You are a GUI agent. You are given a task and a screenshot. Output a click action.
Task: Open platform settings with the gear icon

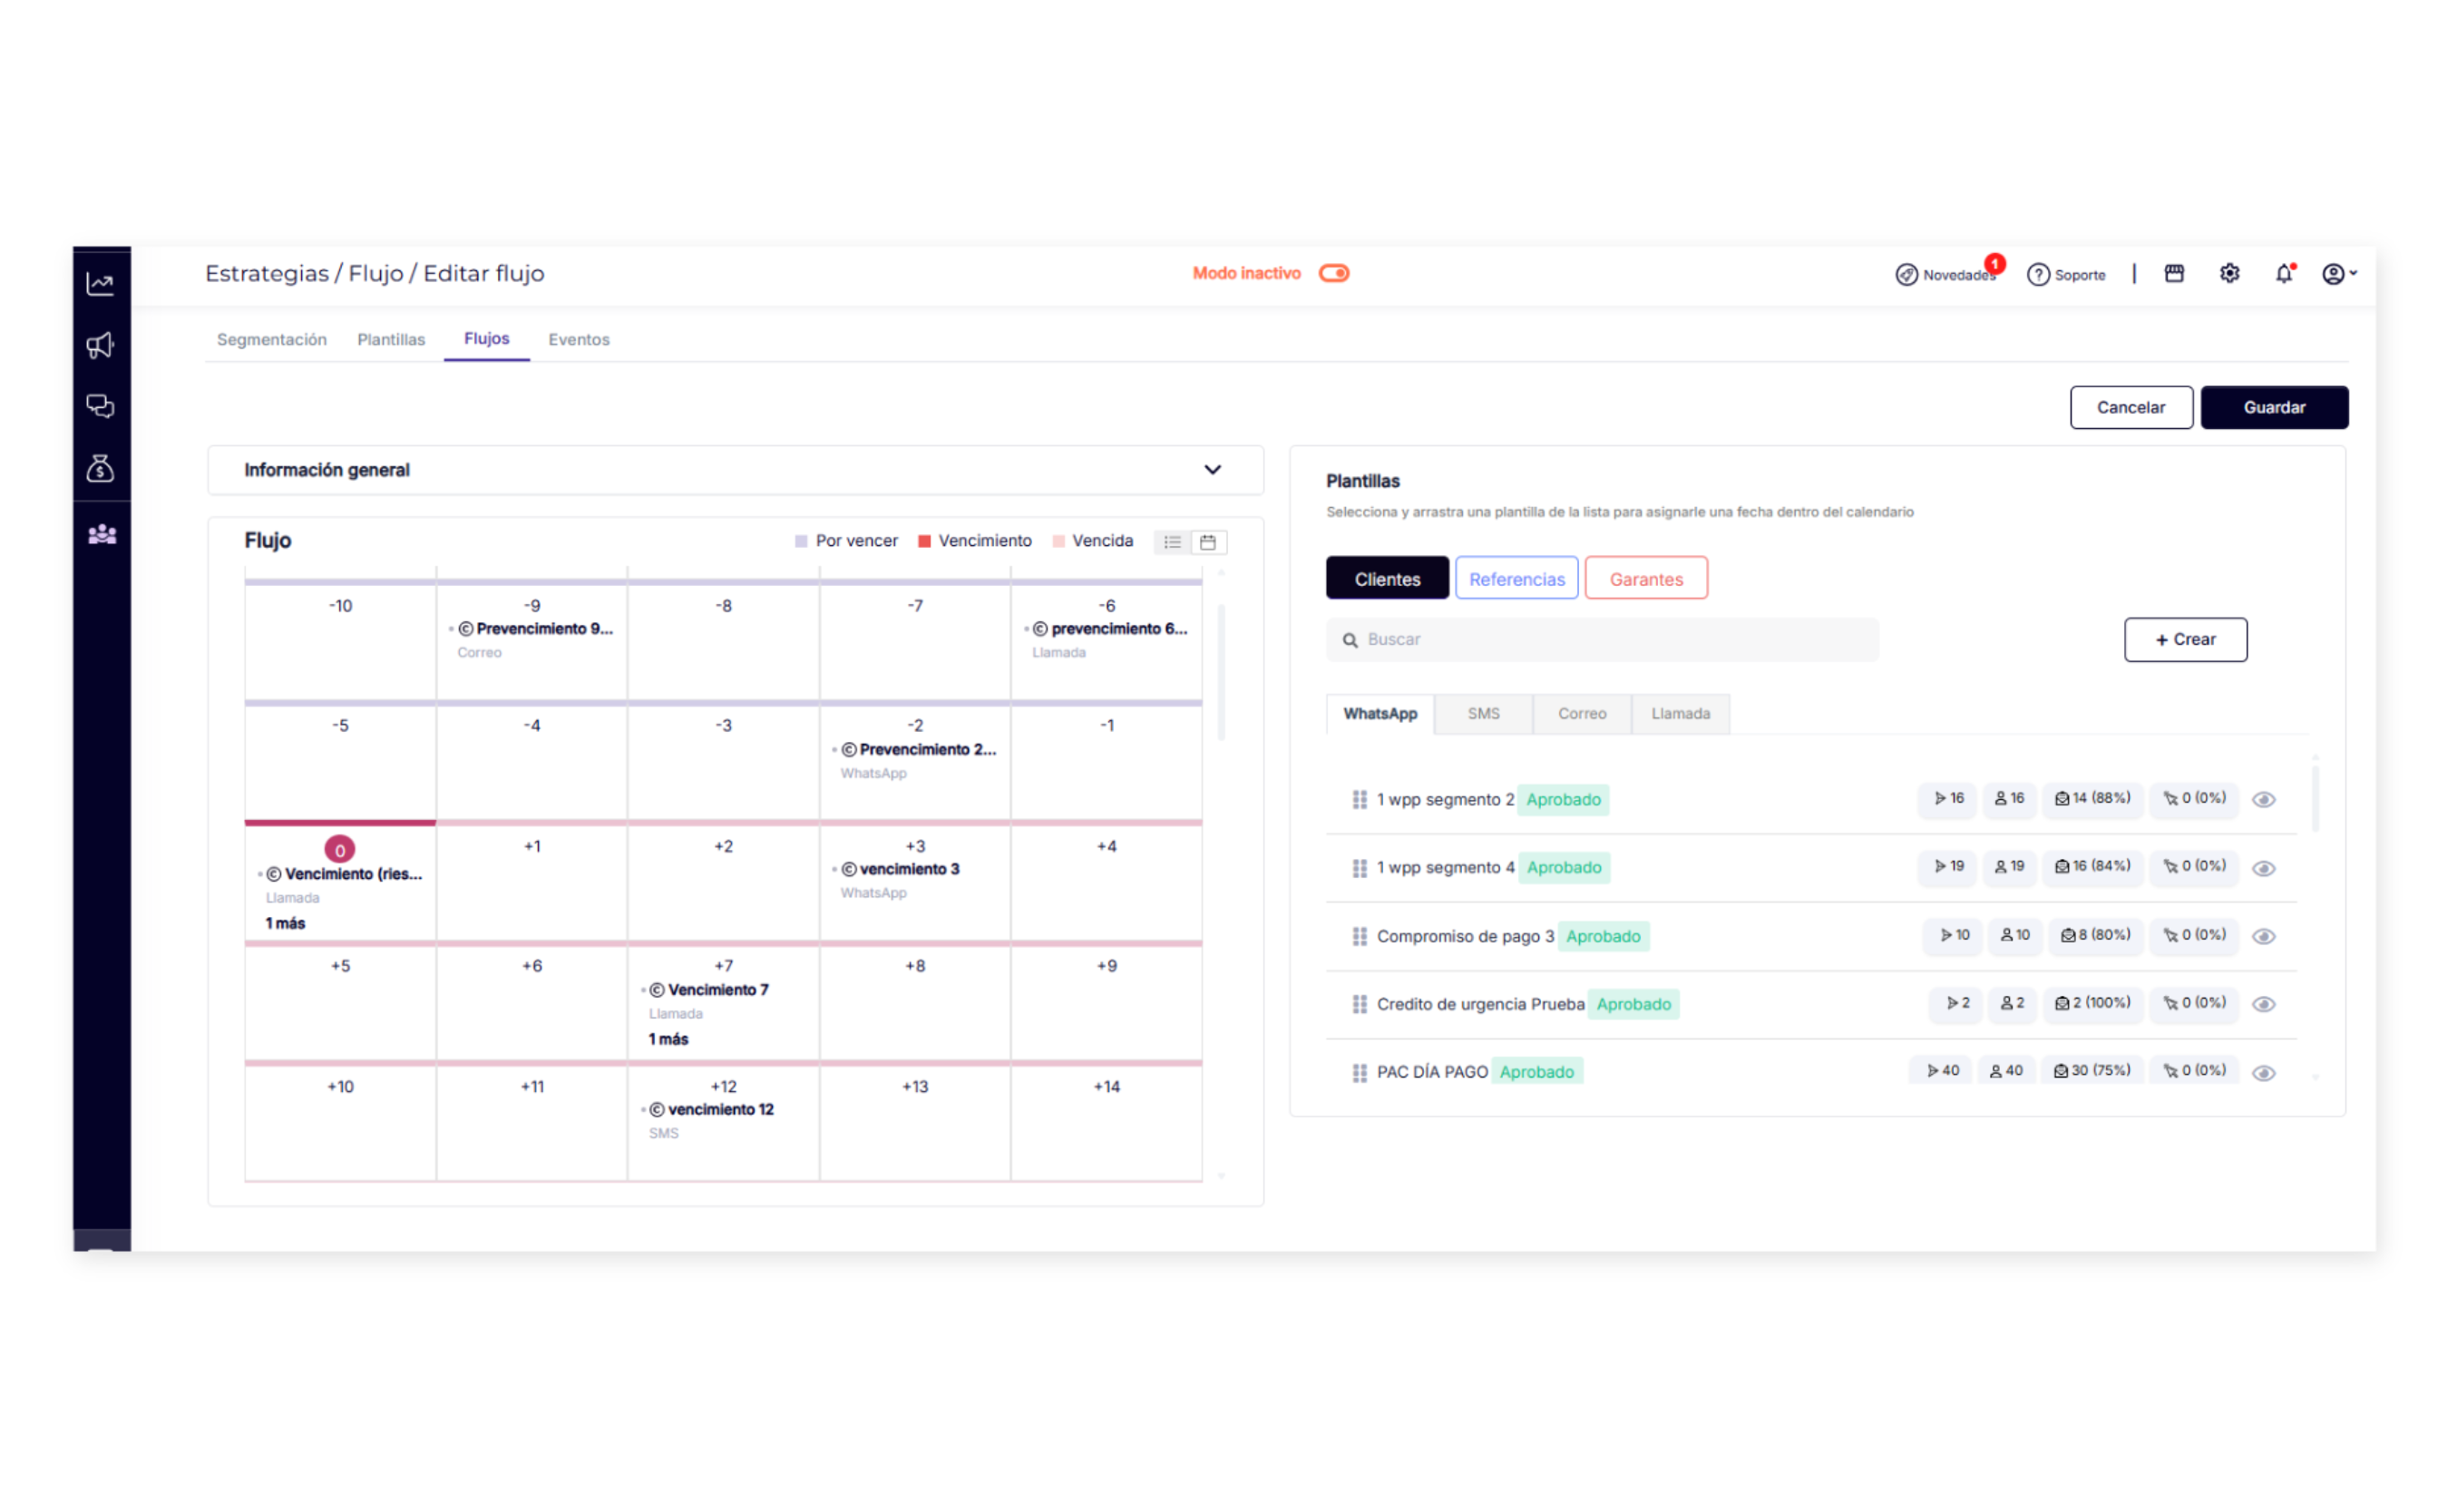(2229, 273)
